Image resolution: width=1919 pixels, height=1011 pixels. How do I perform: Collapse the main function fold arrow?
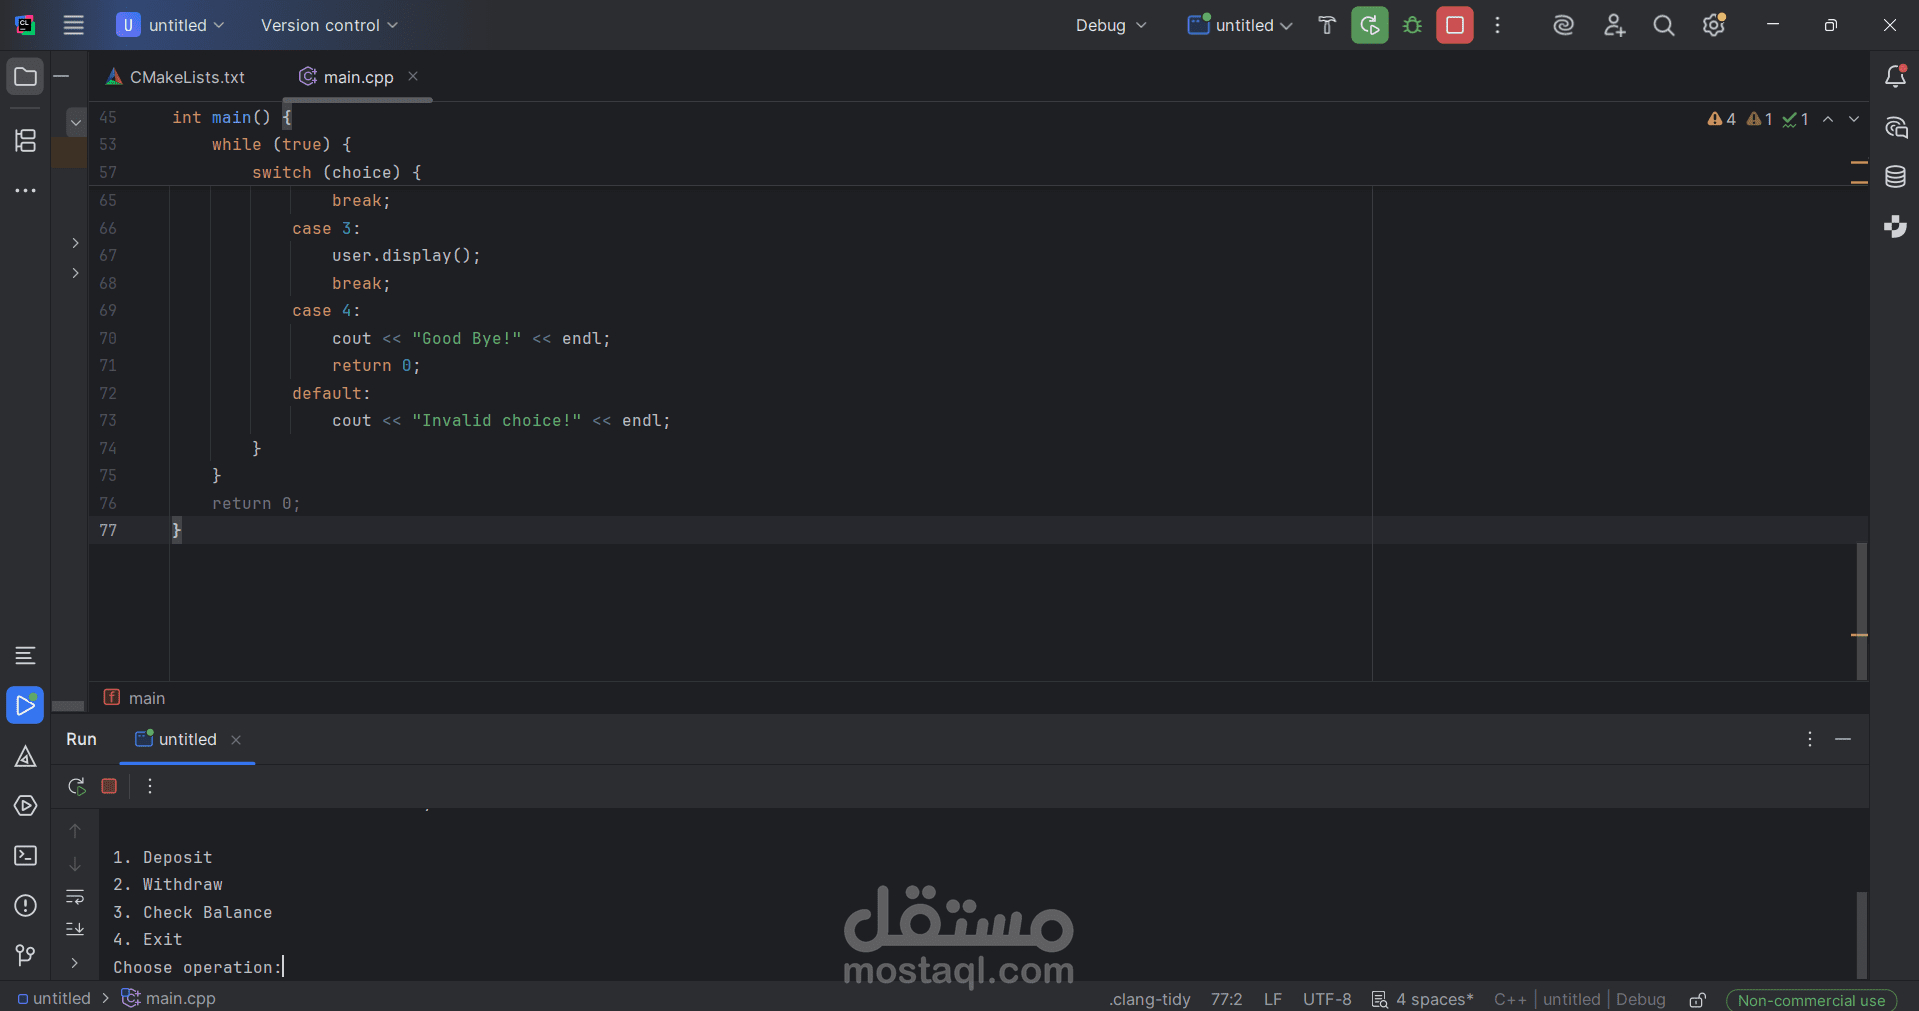76,122
